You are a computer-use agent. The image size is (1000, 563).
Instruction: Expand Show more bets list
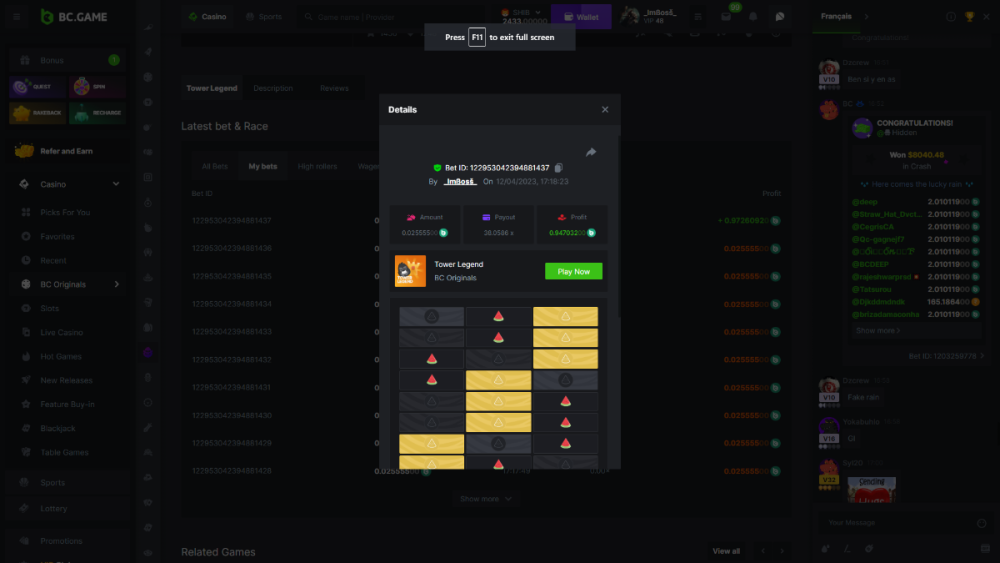(486, 498)
